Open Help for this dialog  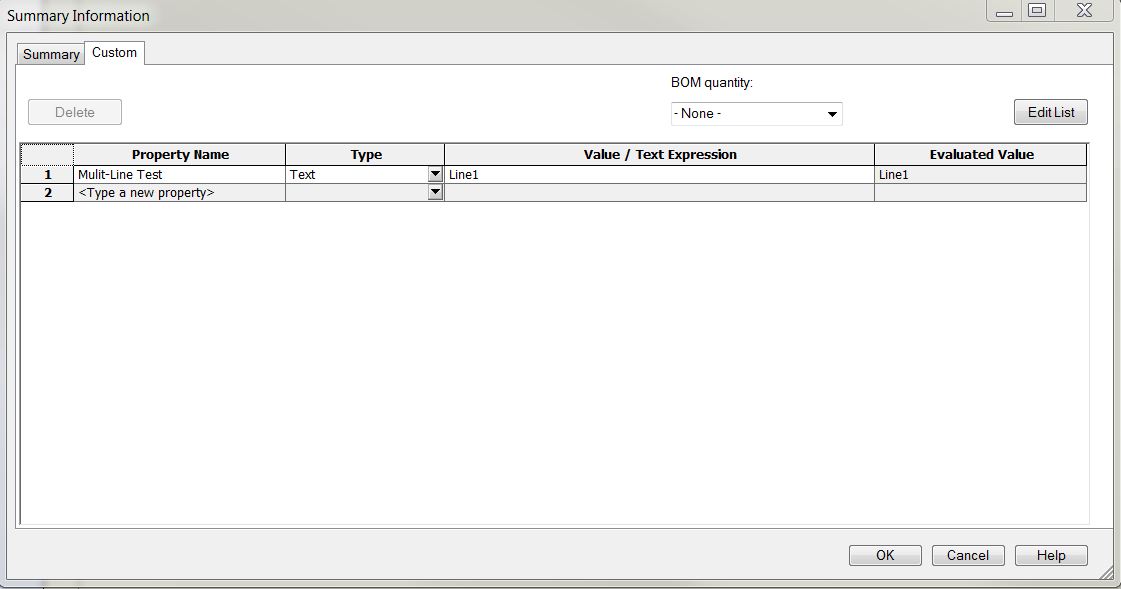click(1051, 555)
